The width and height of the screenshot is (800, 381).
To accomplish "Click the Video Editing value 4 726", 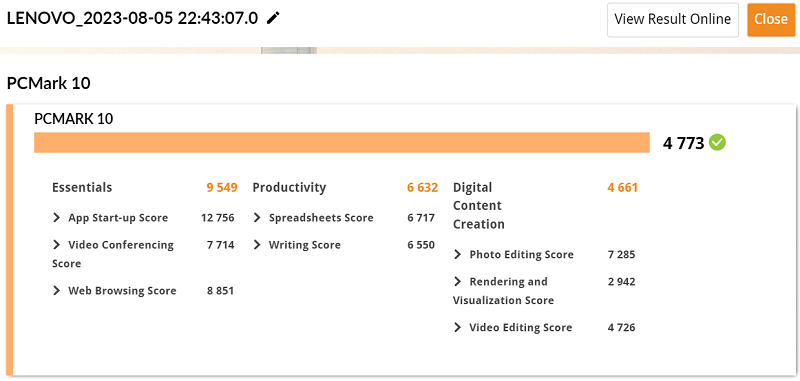I will [x=621, y=327].
